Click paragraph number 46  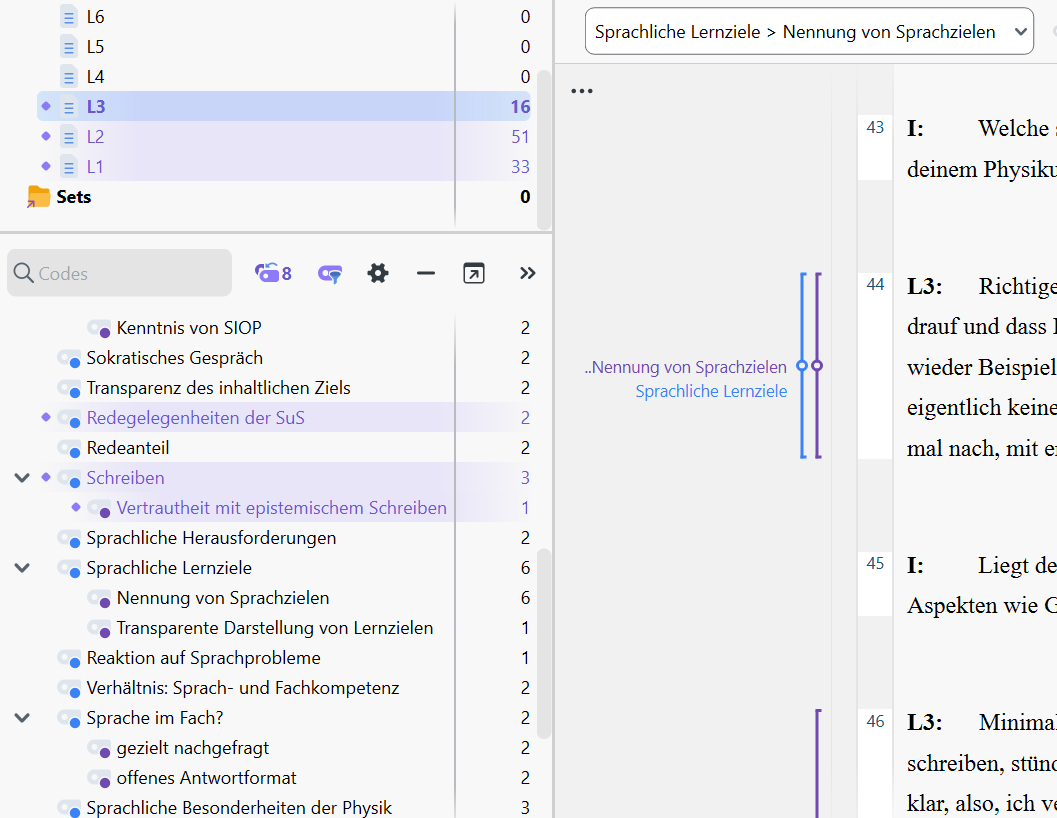[x=875, y=722]
